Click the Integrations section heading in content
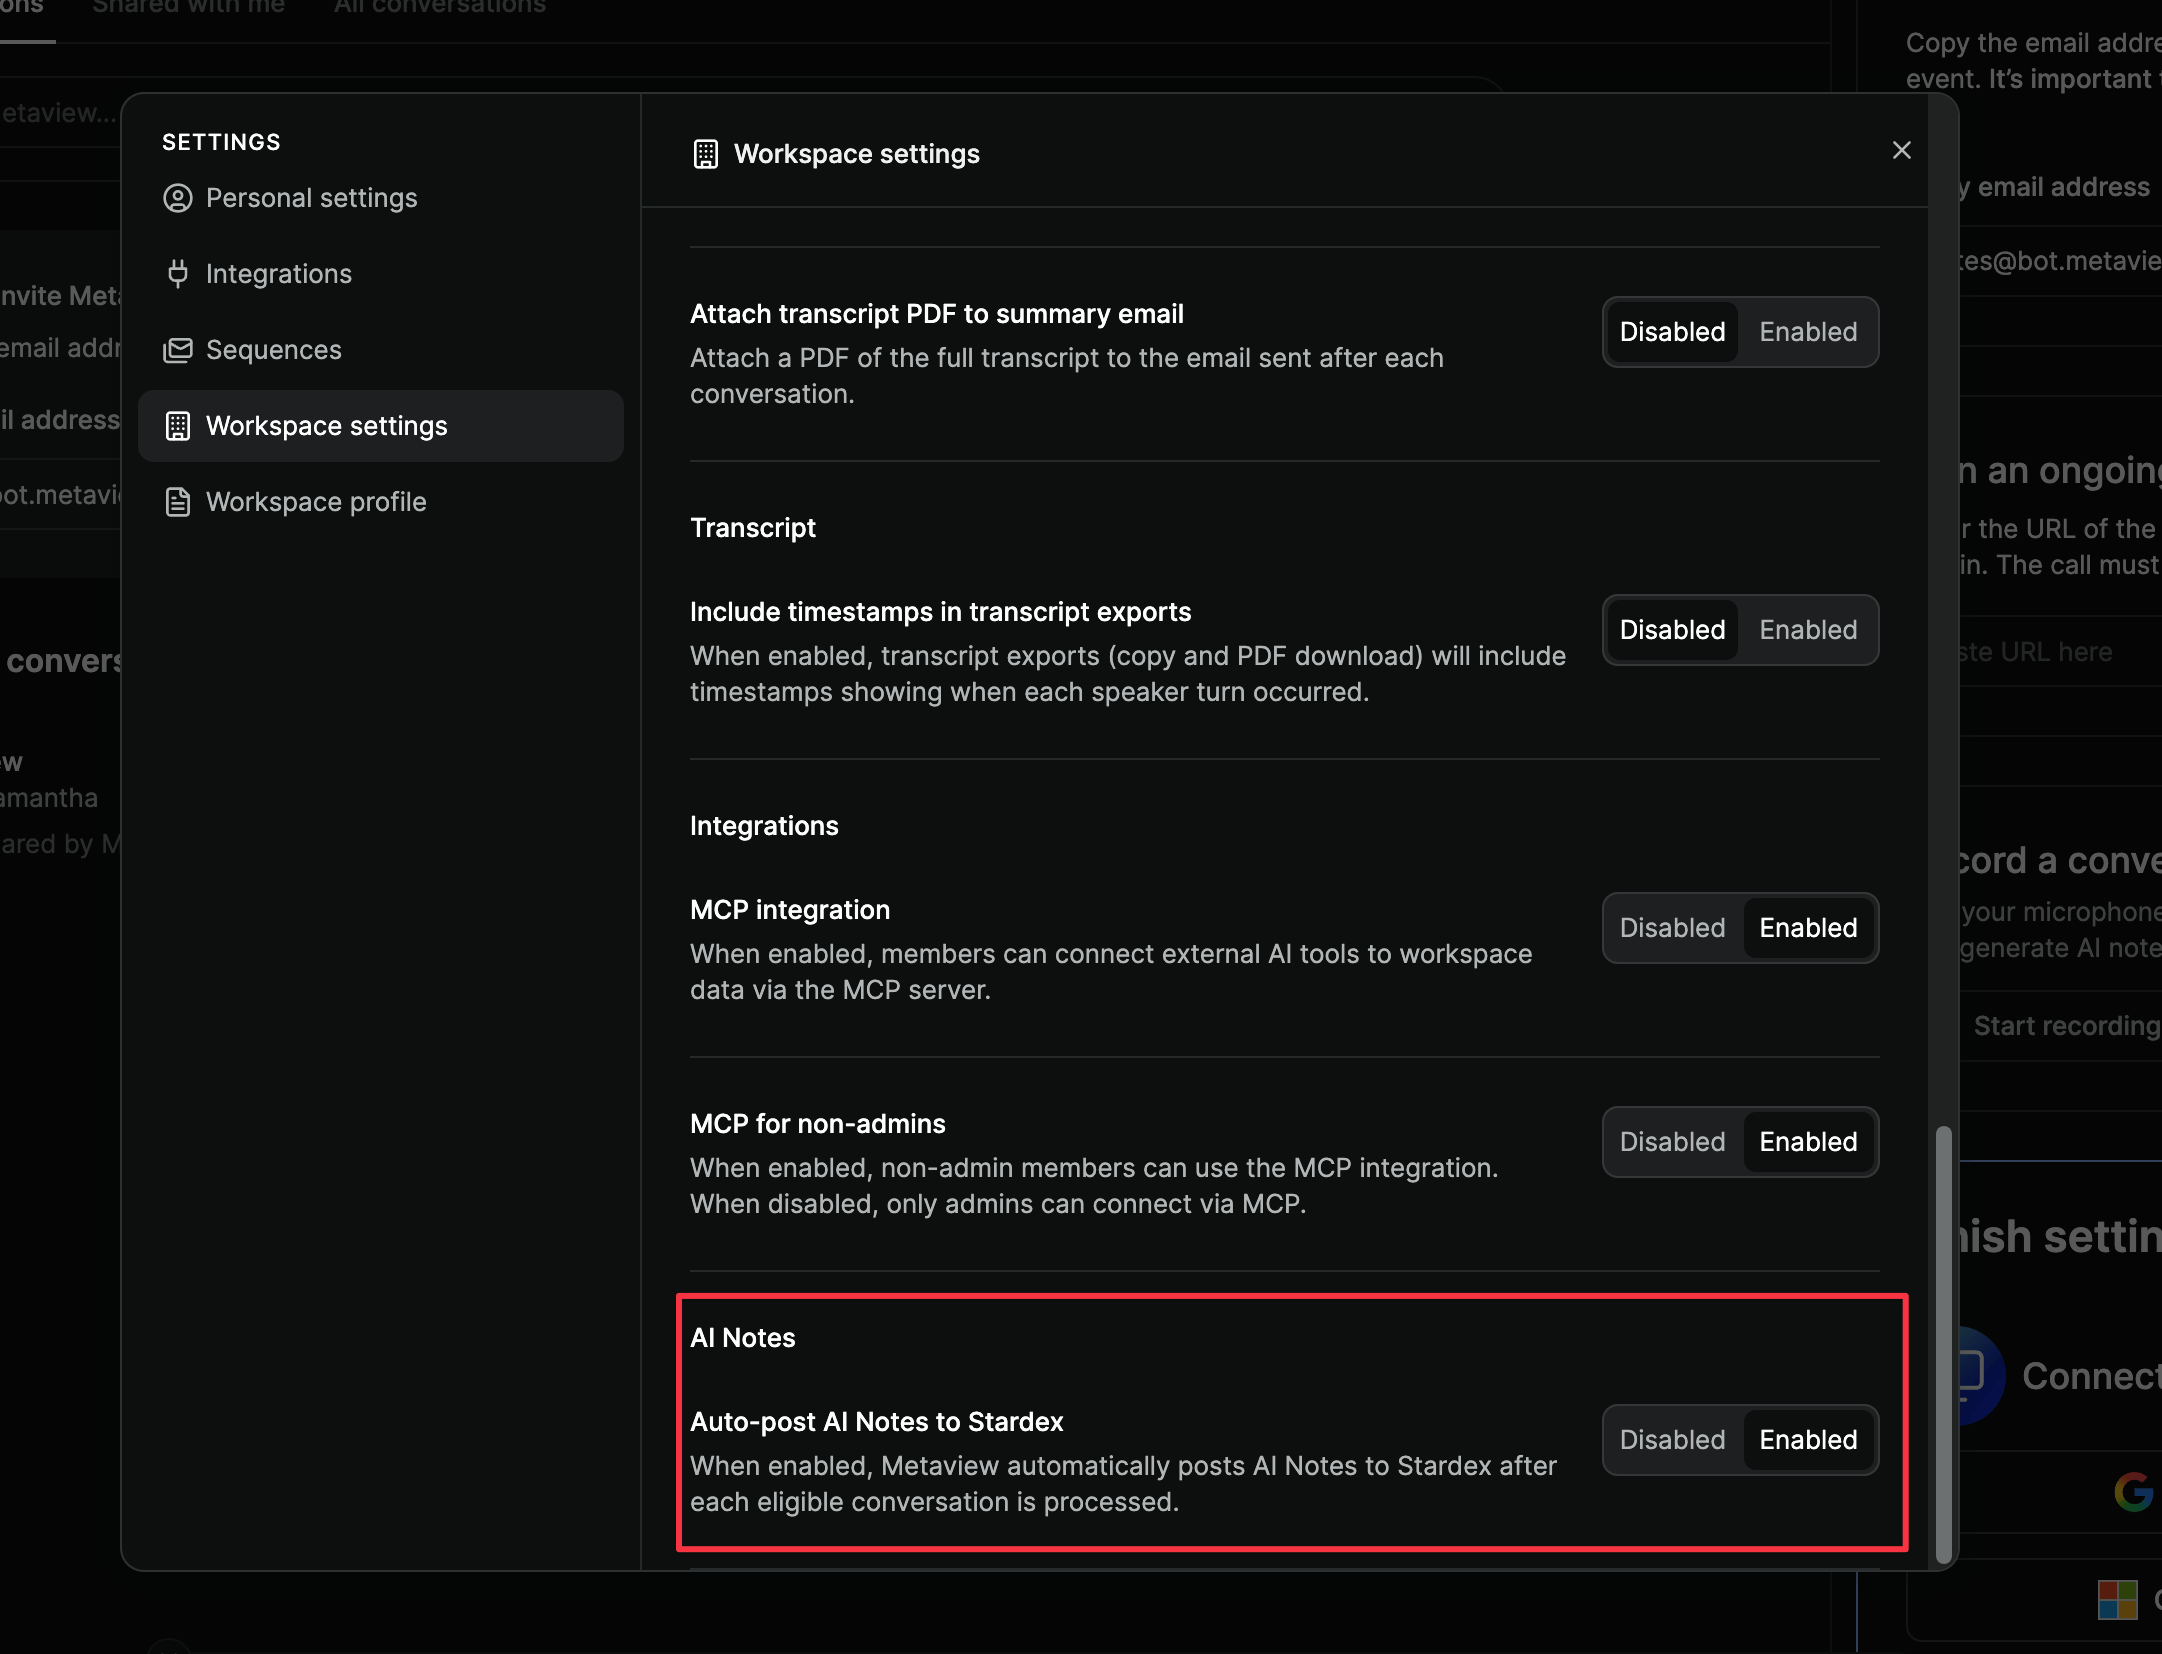 click(x=764, y=826)
